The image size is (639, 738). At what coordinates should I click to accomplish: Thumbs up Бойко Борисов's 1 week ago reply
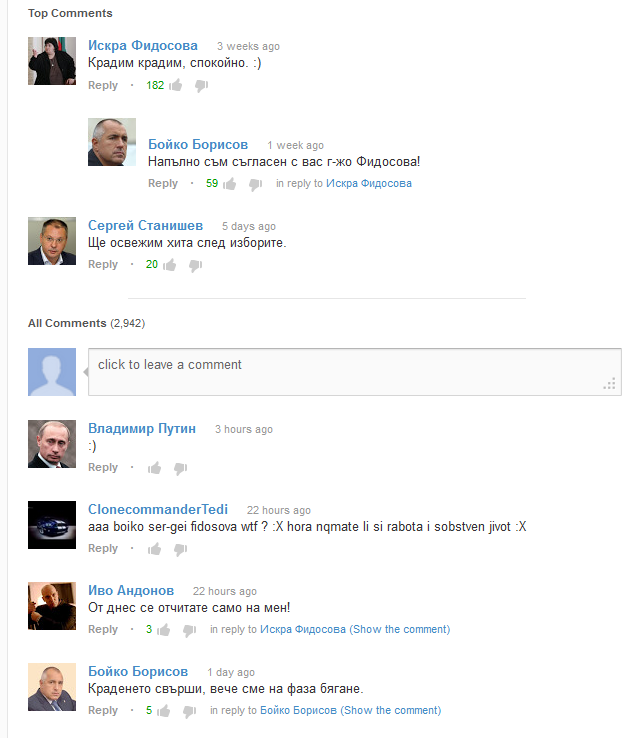point(230,184)
